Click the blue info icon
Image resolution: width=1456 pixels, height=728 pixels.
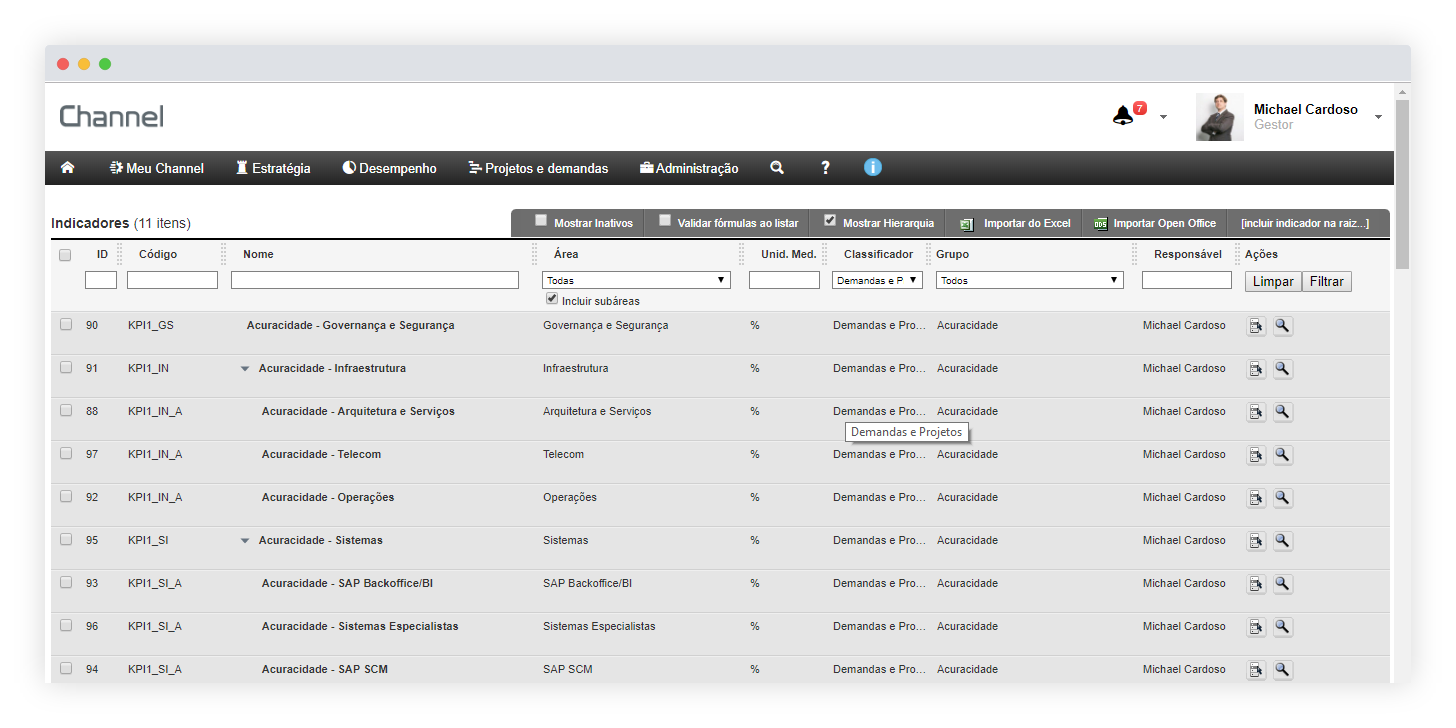[873, 167]
